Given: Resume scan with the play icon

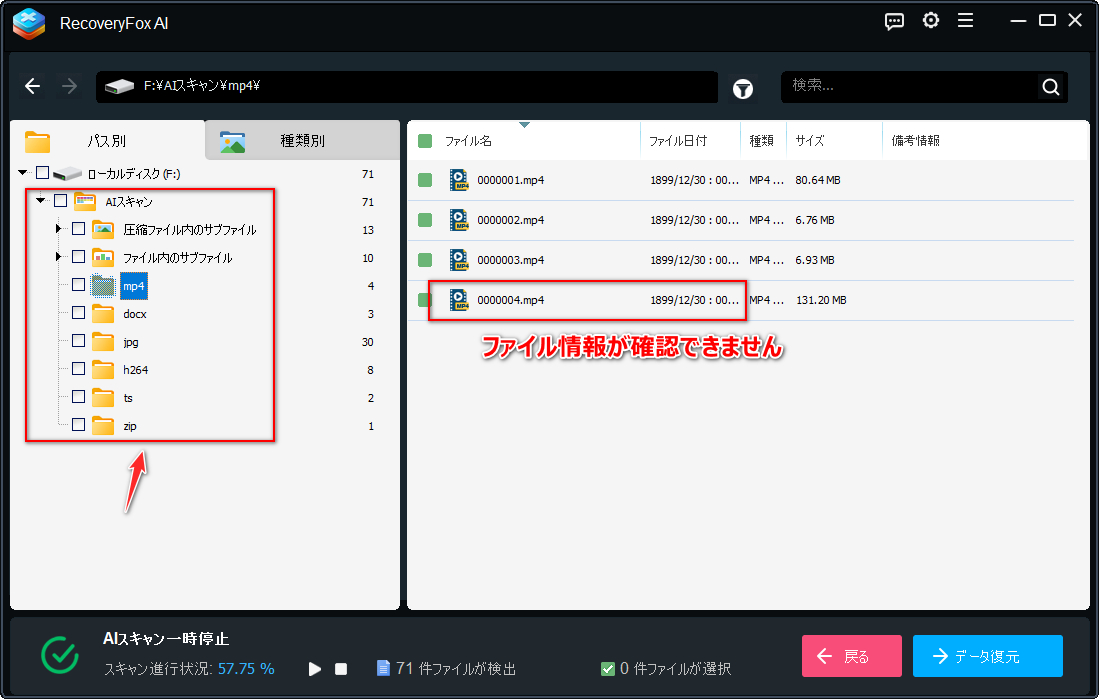Looking at the screenshot, I should coord(315,669).
